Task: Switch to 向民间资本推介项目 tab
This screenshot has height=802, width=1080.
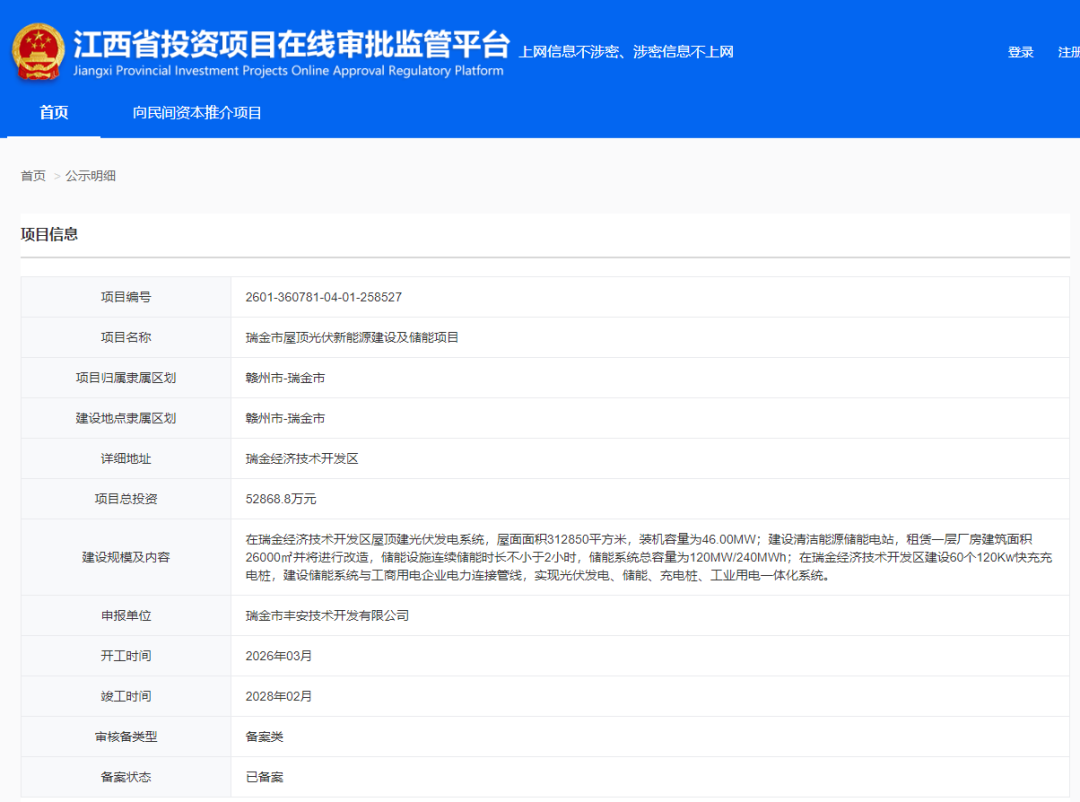Action: 197,113
